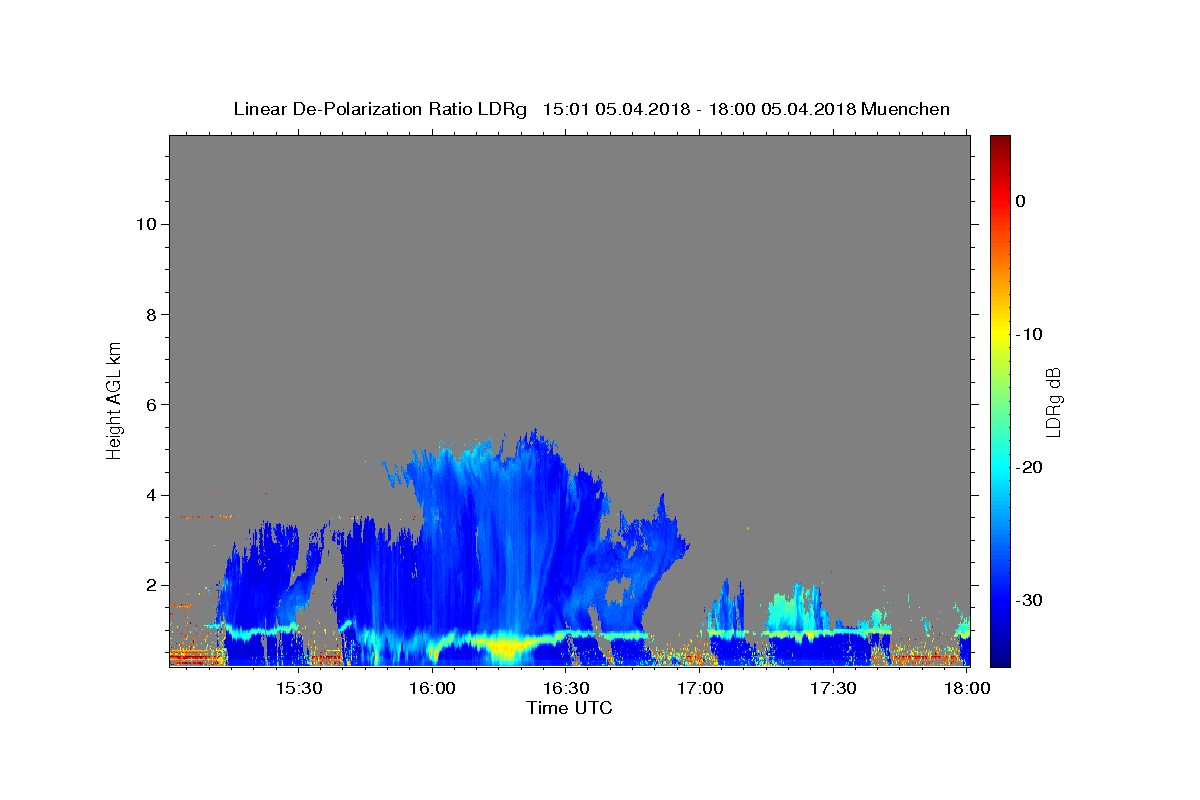Click the 16:00 time tick label
The width and height of the screenshot is (1200, 800).
(432, 689)
